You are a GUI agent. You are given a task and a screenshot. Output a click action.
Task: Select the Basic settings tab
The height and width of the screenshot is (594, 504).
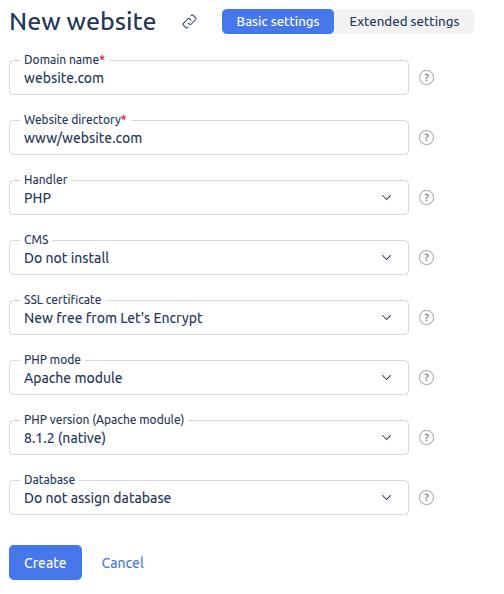(x=278, y=22)
